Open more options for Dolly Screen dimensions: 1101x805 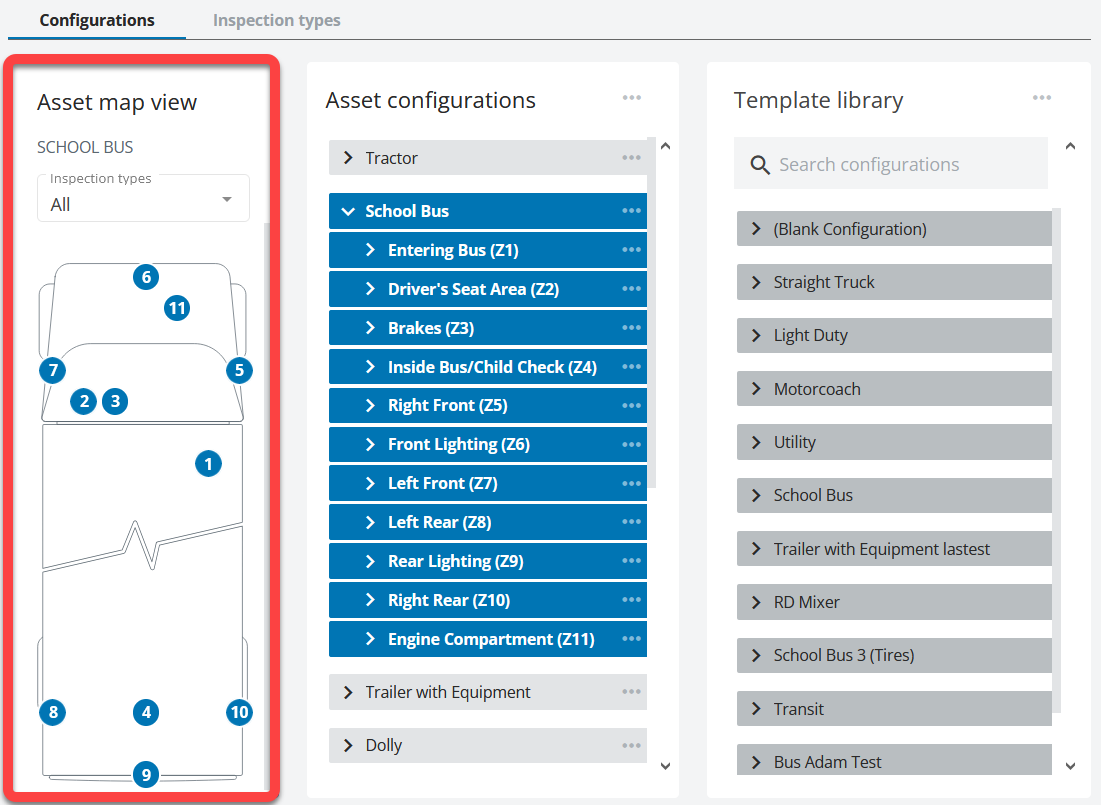pos(631,745)
